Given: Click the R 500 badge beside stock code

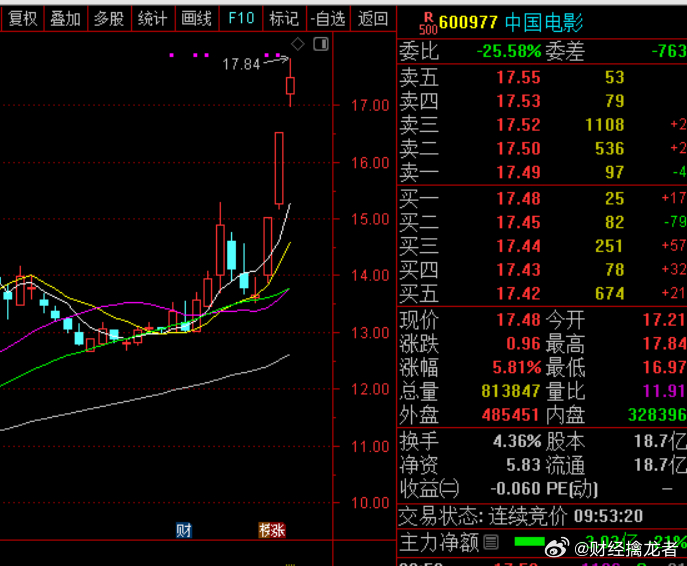Looking at the screenshot, I should point(428,23).
